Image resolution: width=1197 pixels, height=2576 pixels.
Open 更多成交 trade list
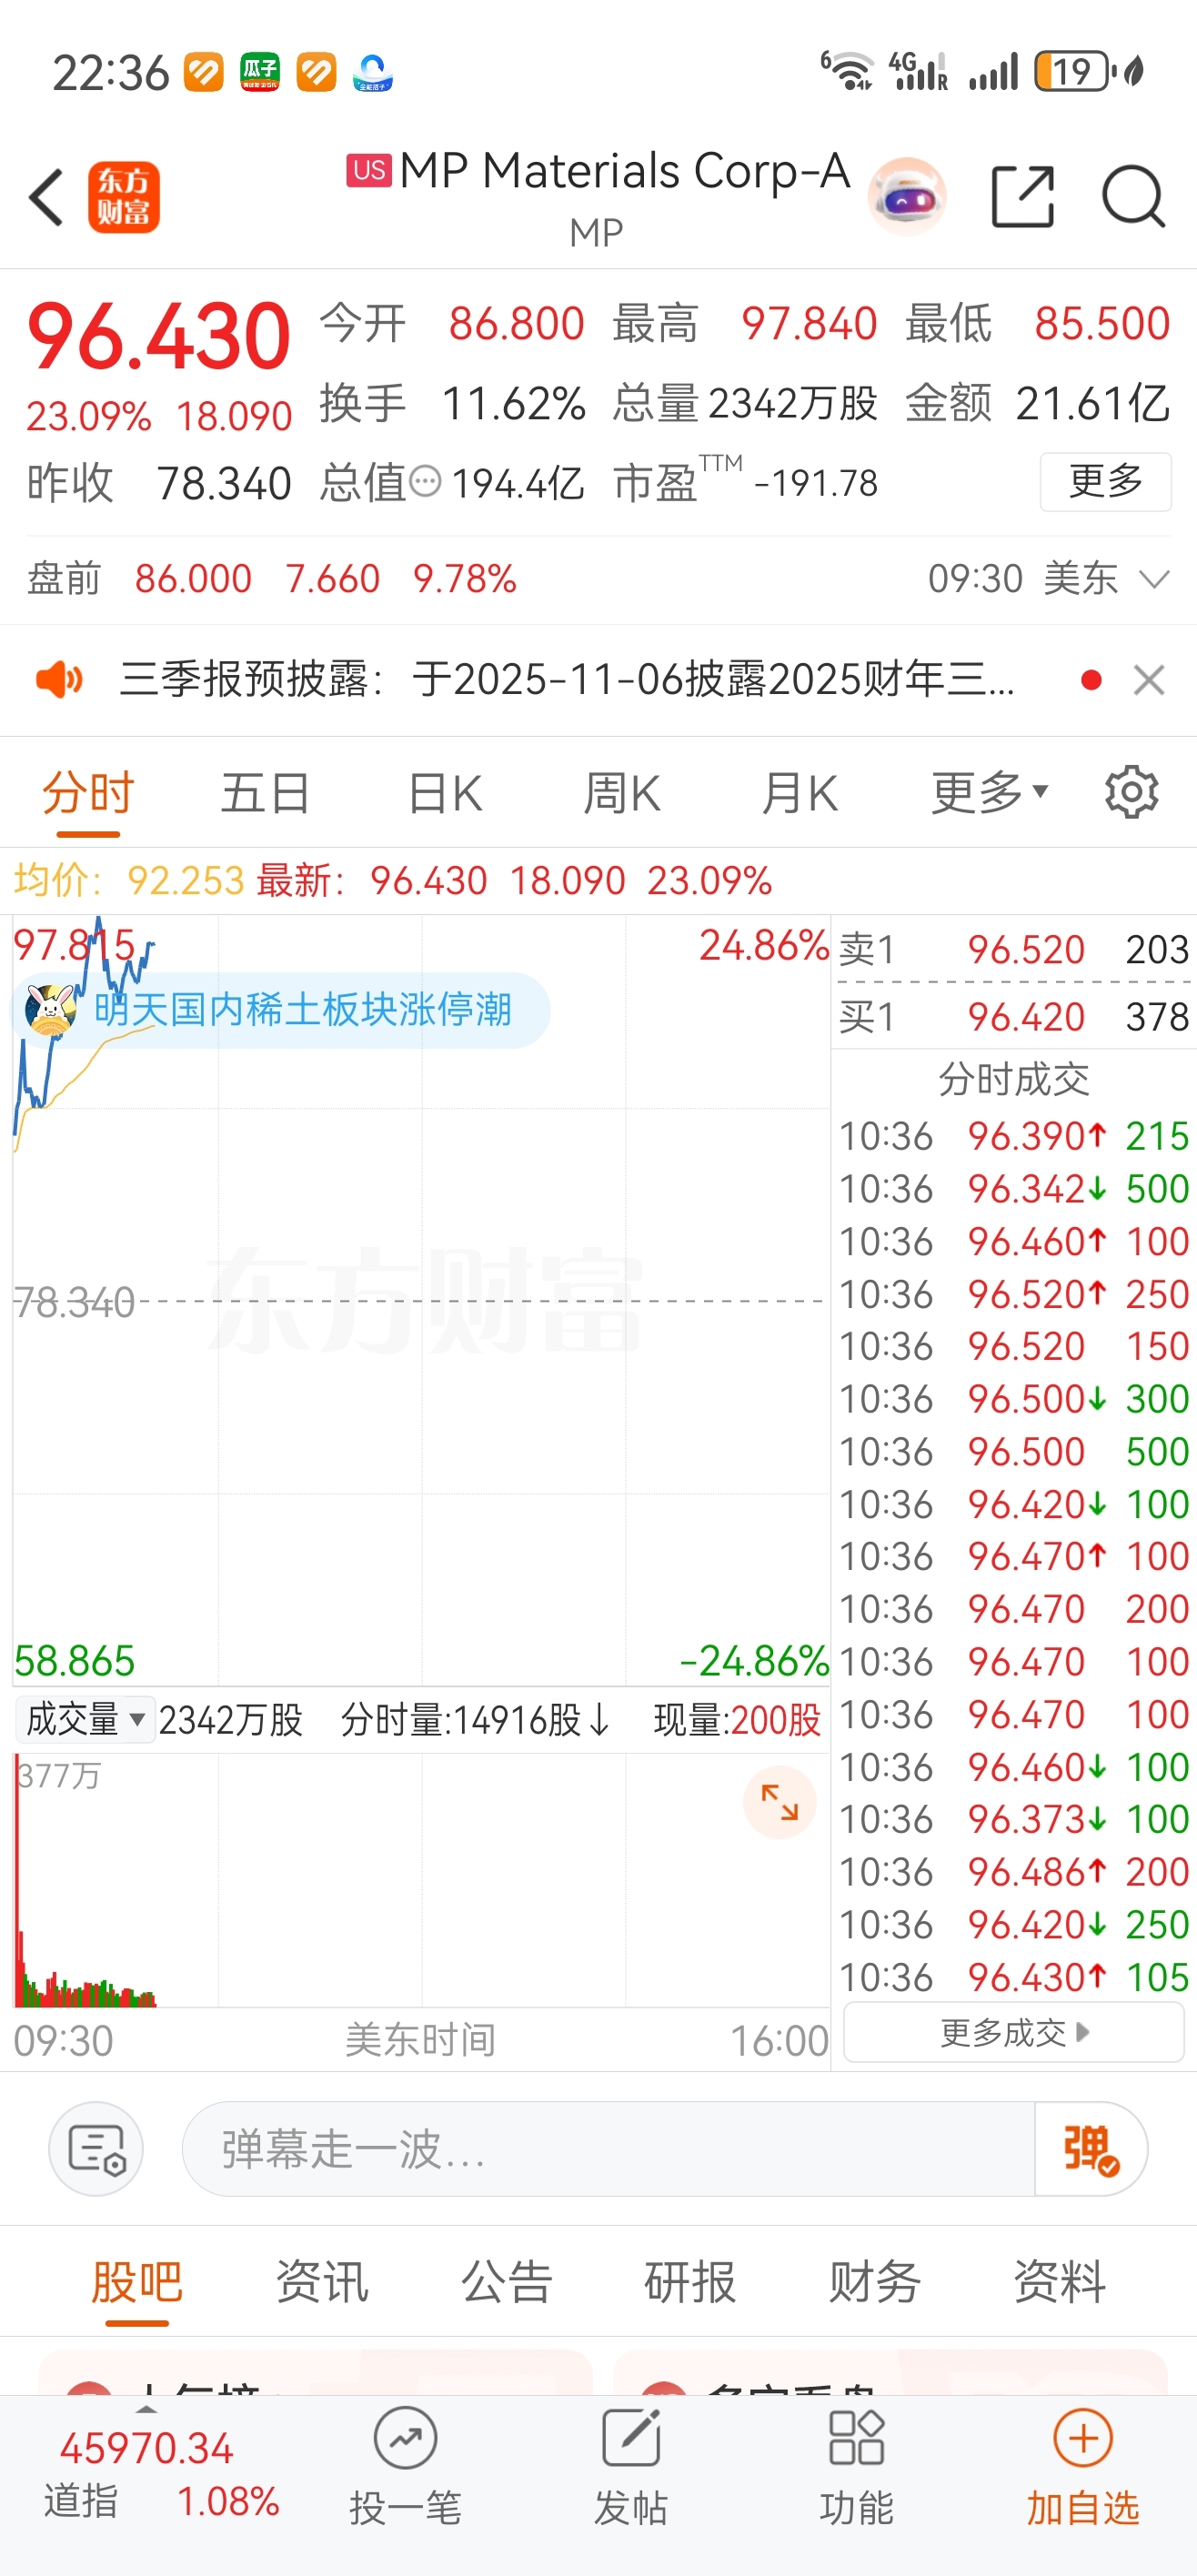pos(1014,2032)
